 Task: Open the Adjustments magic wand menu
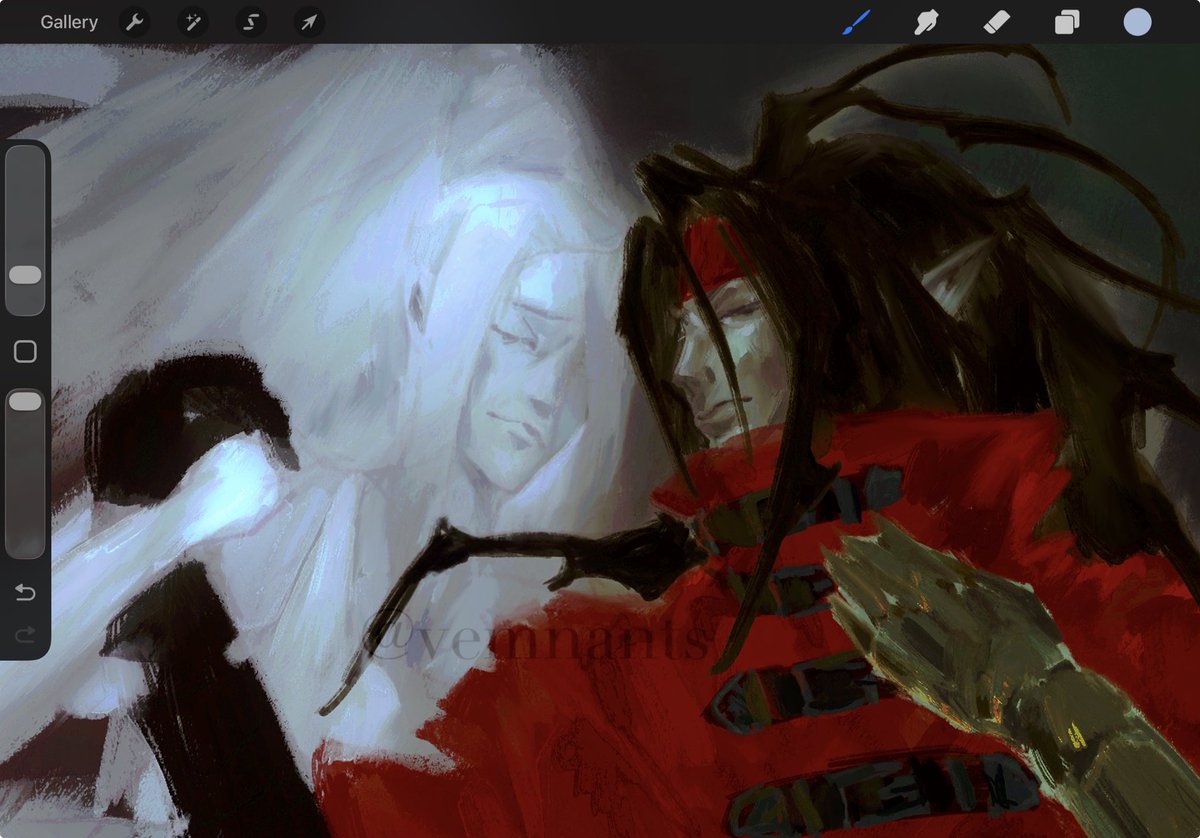tap(193, 22)
